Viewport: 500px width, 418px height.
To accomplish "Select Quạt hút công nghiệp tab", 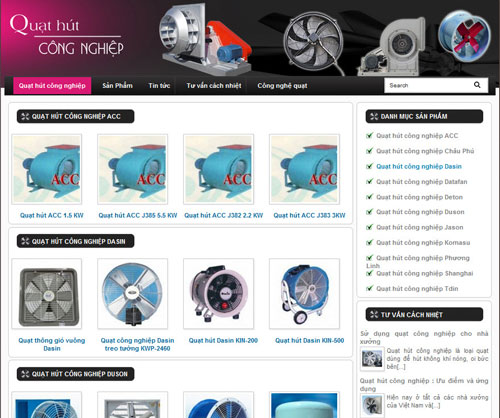I will [52, 86].
